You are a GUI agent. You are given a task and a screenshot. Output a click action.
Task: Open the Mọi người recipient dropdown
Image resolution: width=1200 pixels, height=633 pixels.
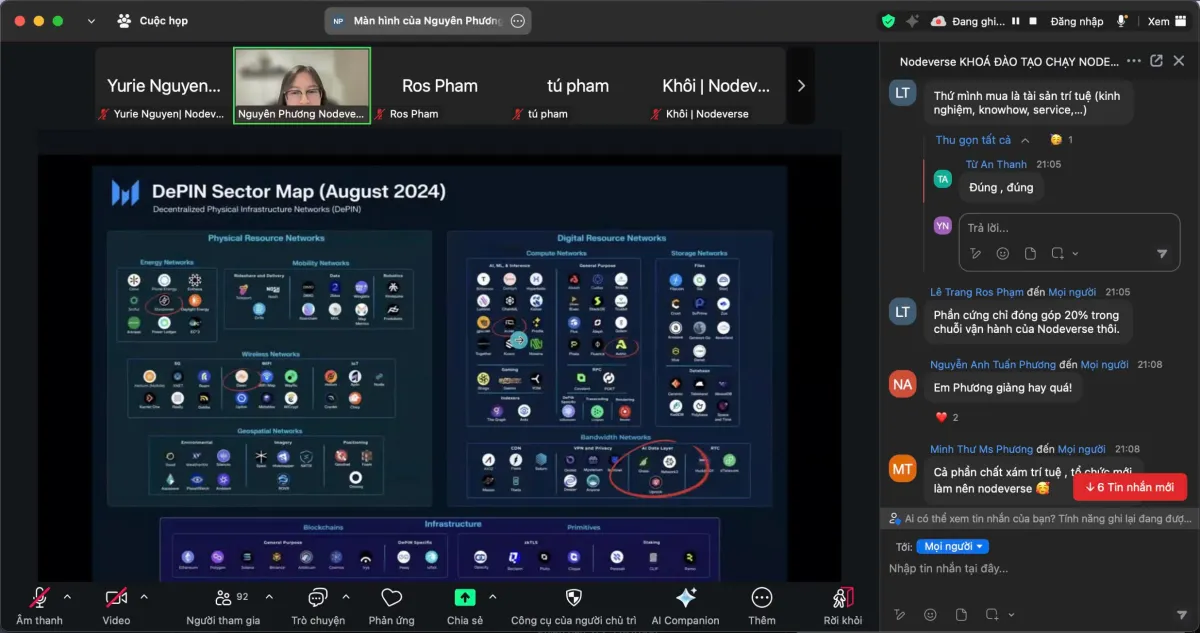(952, 546)
